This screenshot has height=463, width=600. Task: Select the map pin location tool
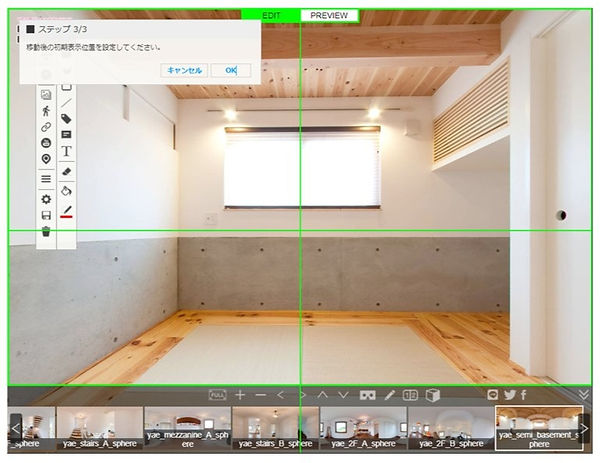coord(46,159)
